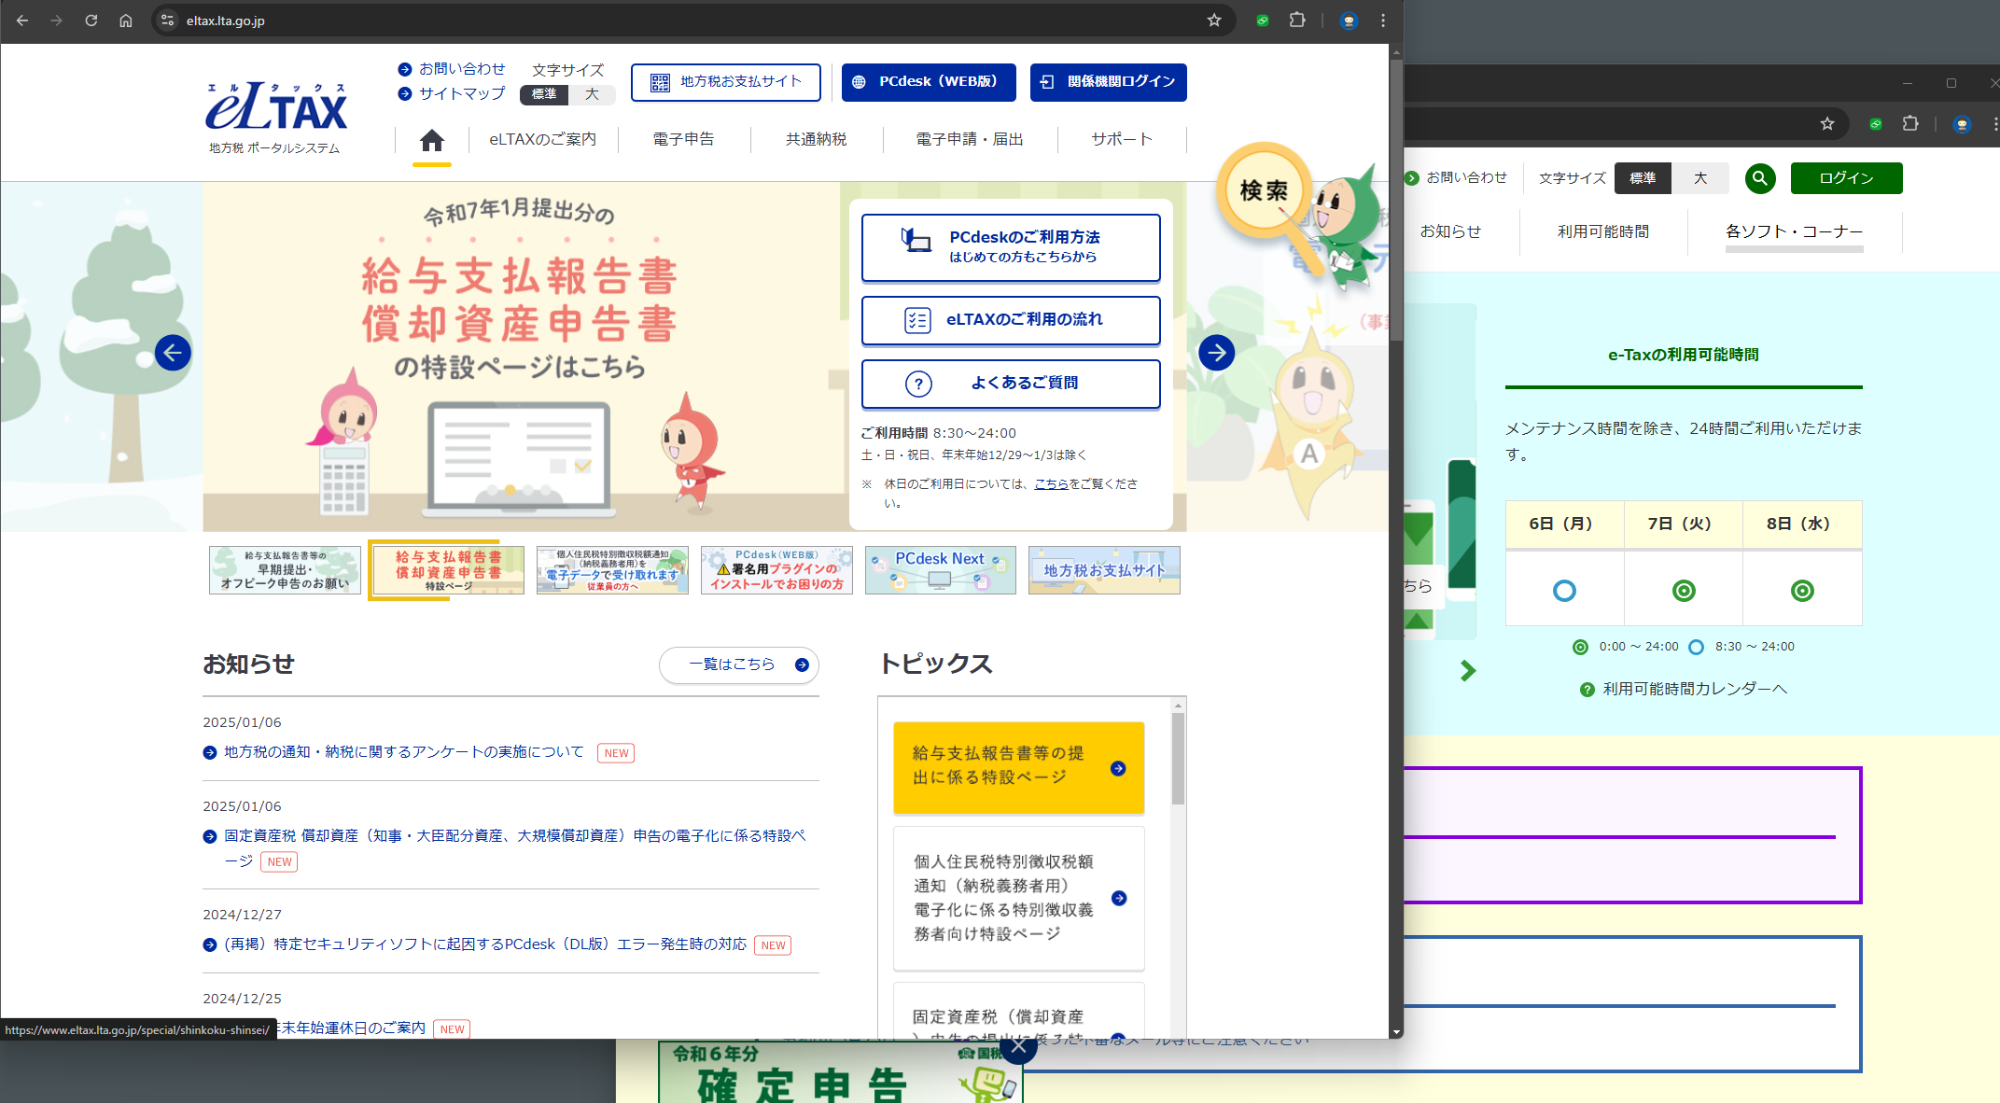Click arrow icon on 給与支払報告書等 topic card
This screenshot has width=2000, height=1103.
1118,768
